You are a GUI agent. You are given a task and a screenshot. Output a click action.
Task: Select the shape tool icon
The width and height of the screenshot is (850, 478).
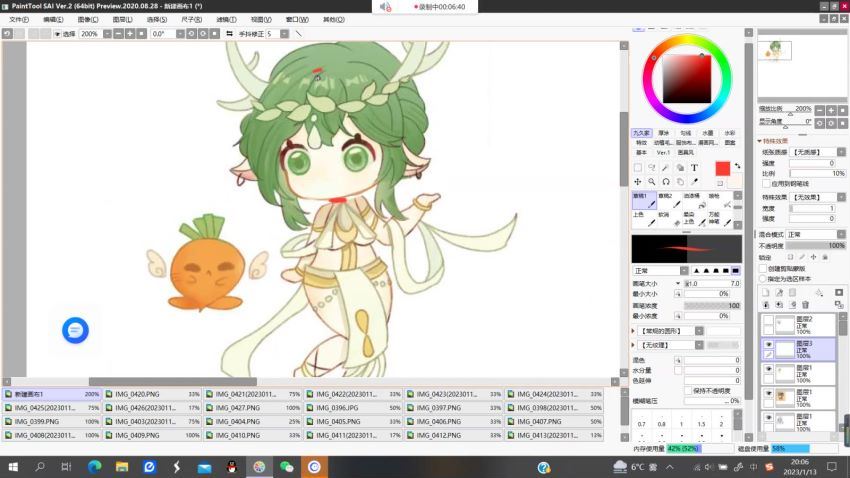click(x=680, y=168)
